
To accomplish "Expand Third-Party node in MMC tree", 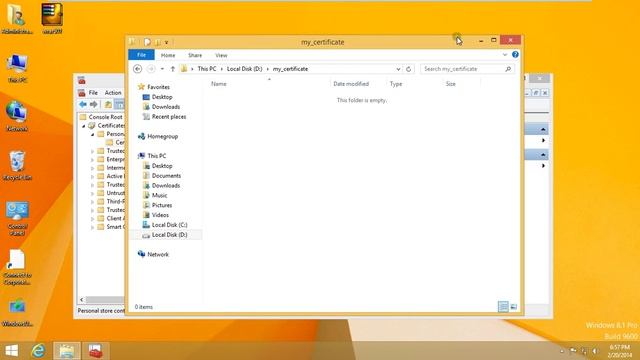I will point(93,202).
